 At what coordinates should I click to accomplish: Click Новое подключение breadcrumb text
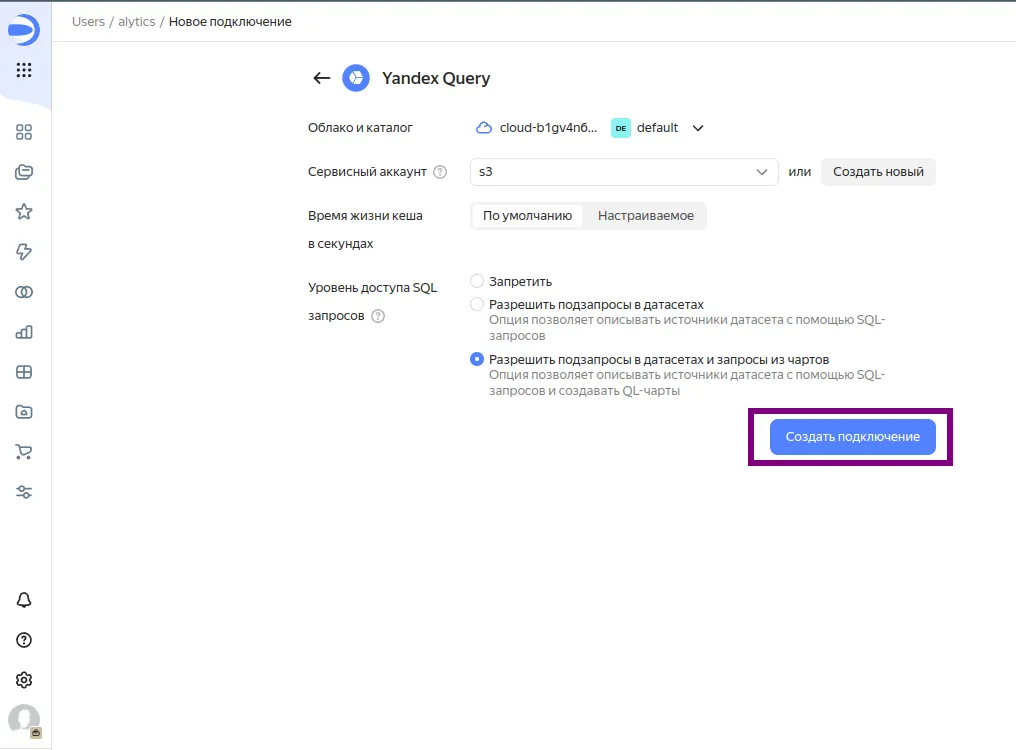click(230, 21)
